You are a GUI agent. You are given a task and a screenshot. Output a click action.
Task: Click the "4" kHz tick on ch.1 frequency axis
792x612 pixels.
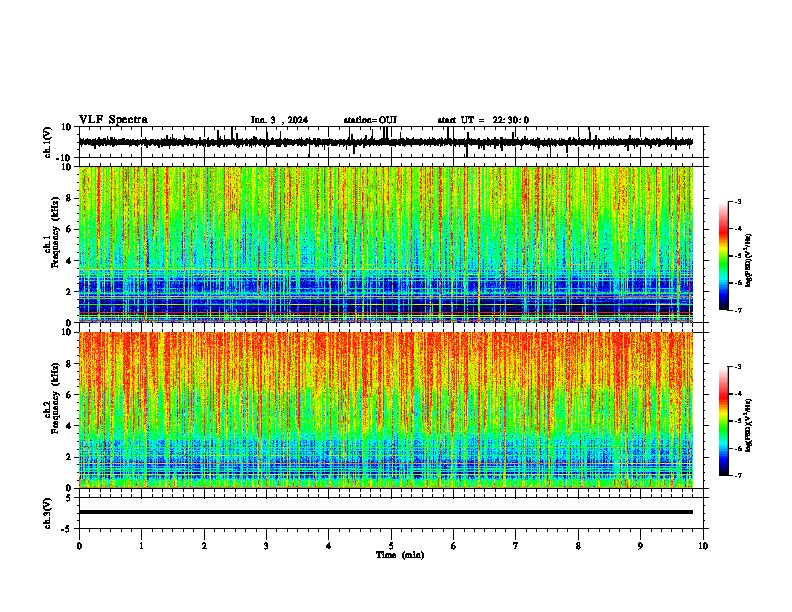pyautogui.click(x=69, y=261)
